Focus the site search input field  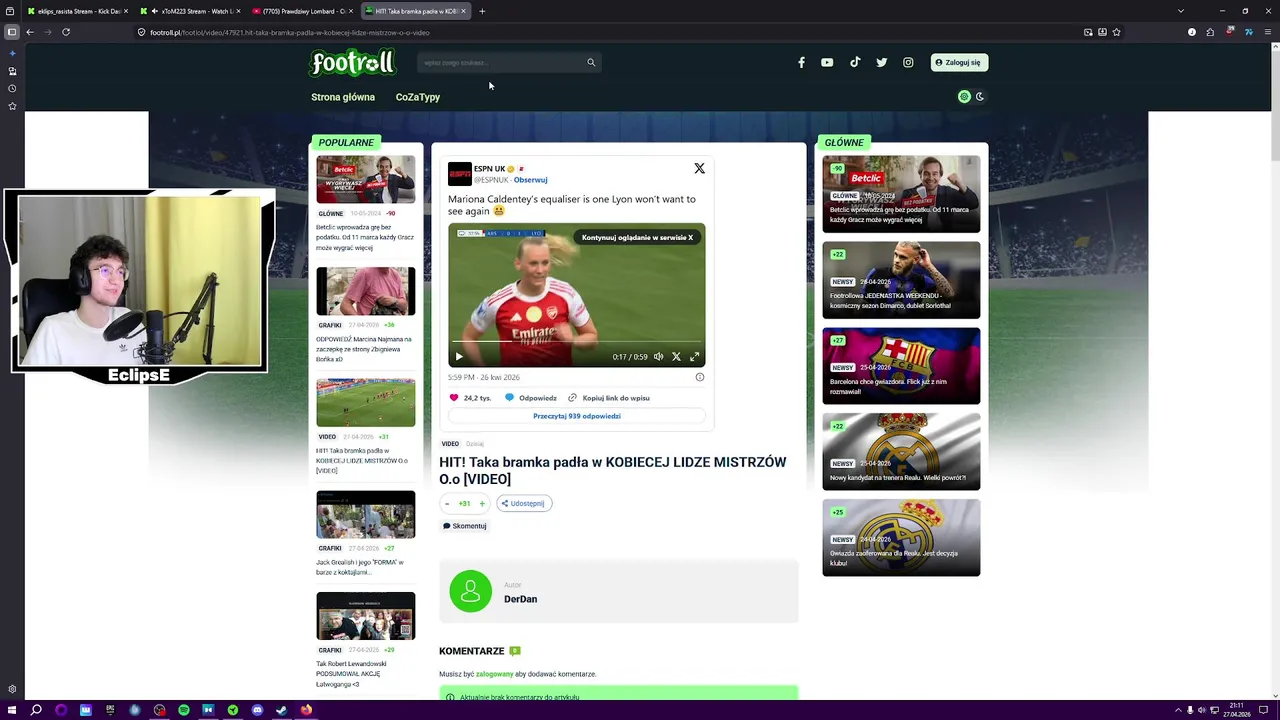503,62
